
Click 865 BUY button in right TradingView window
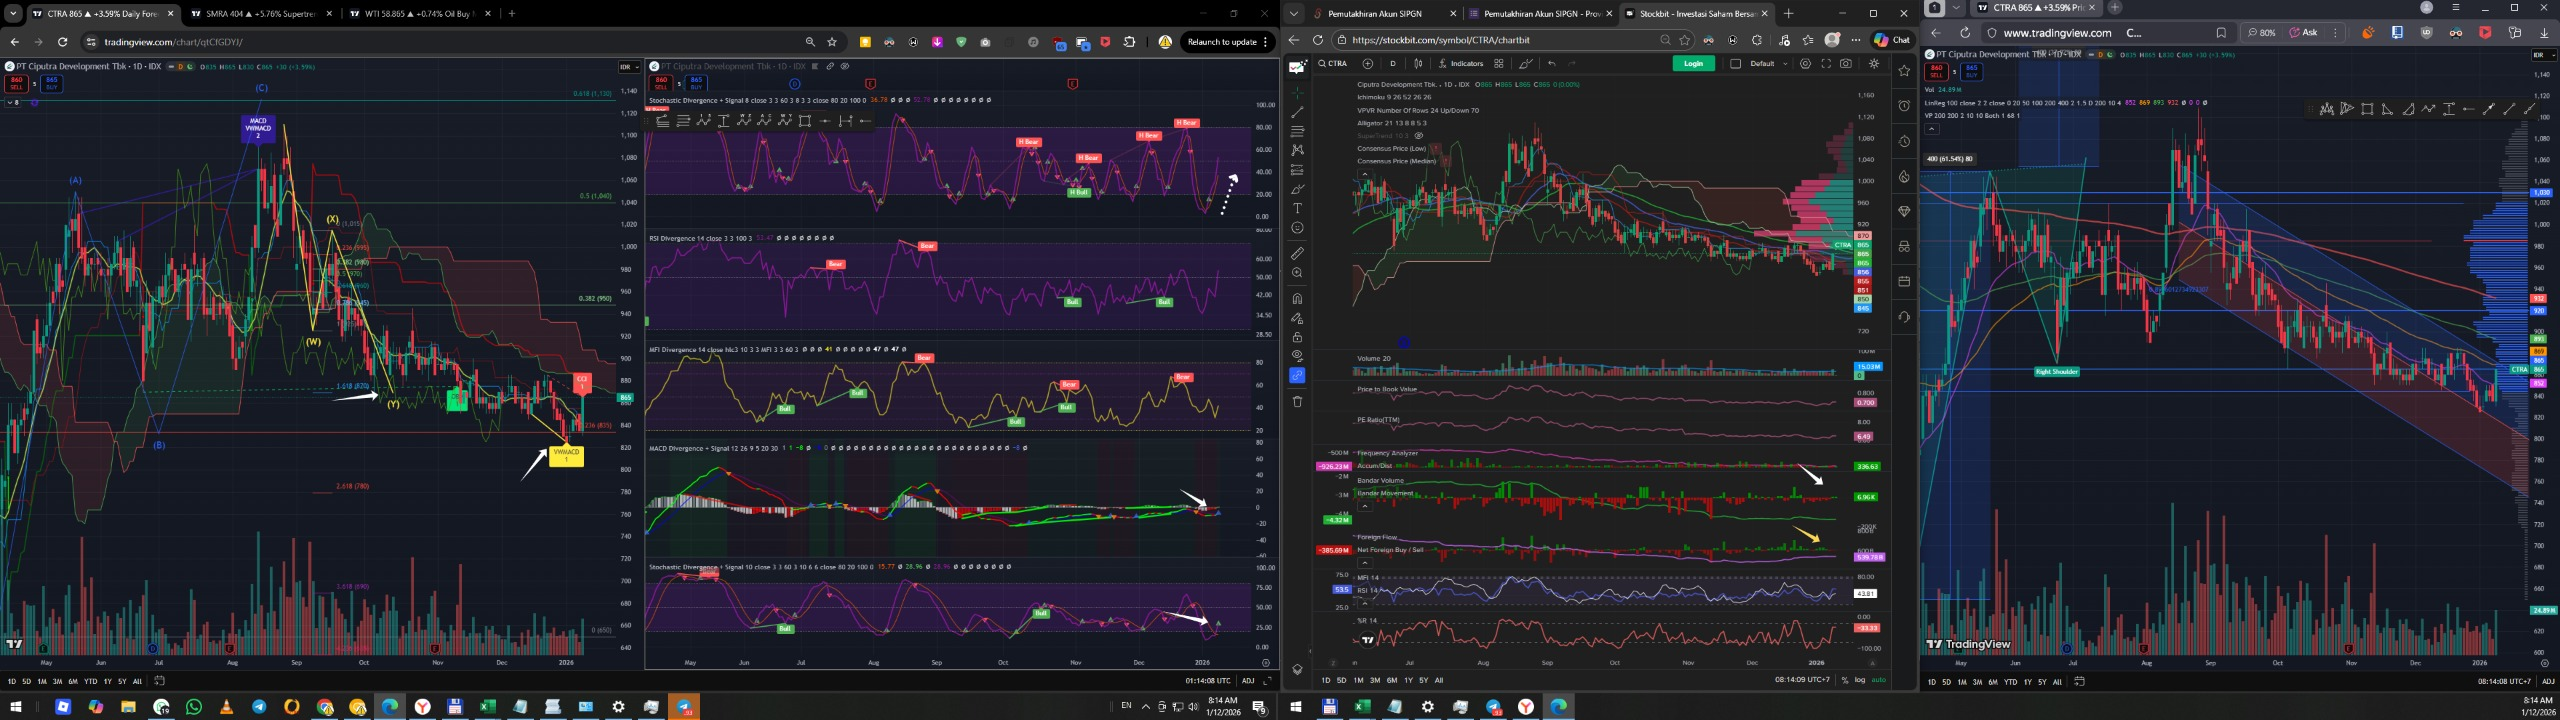(x=1971, y=72)
